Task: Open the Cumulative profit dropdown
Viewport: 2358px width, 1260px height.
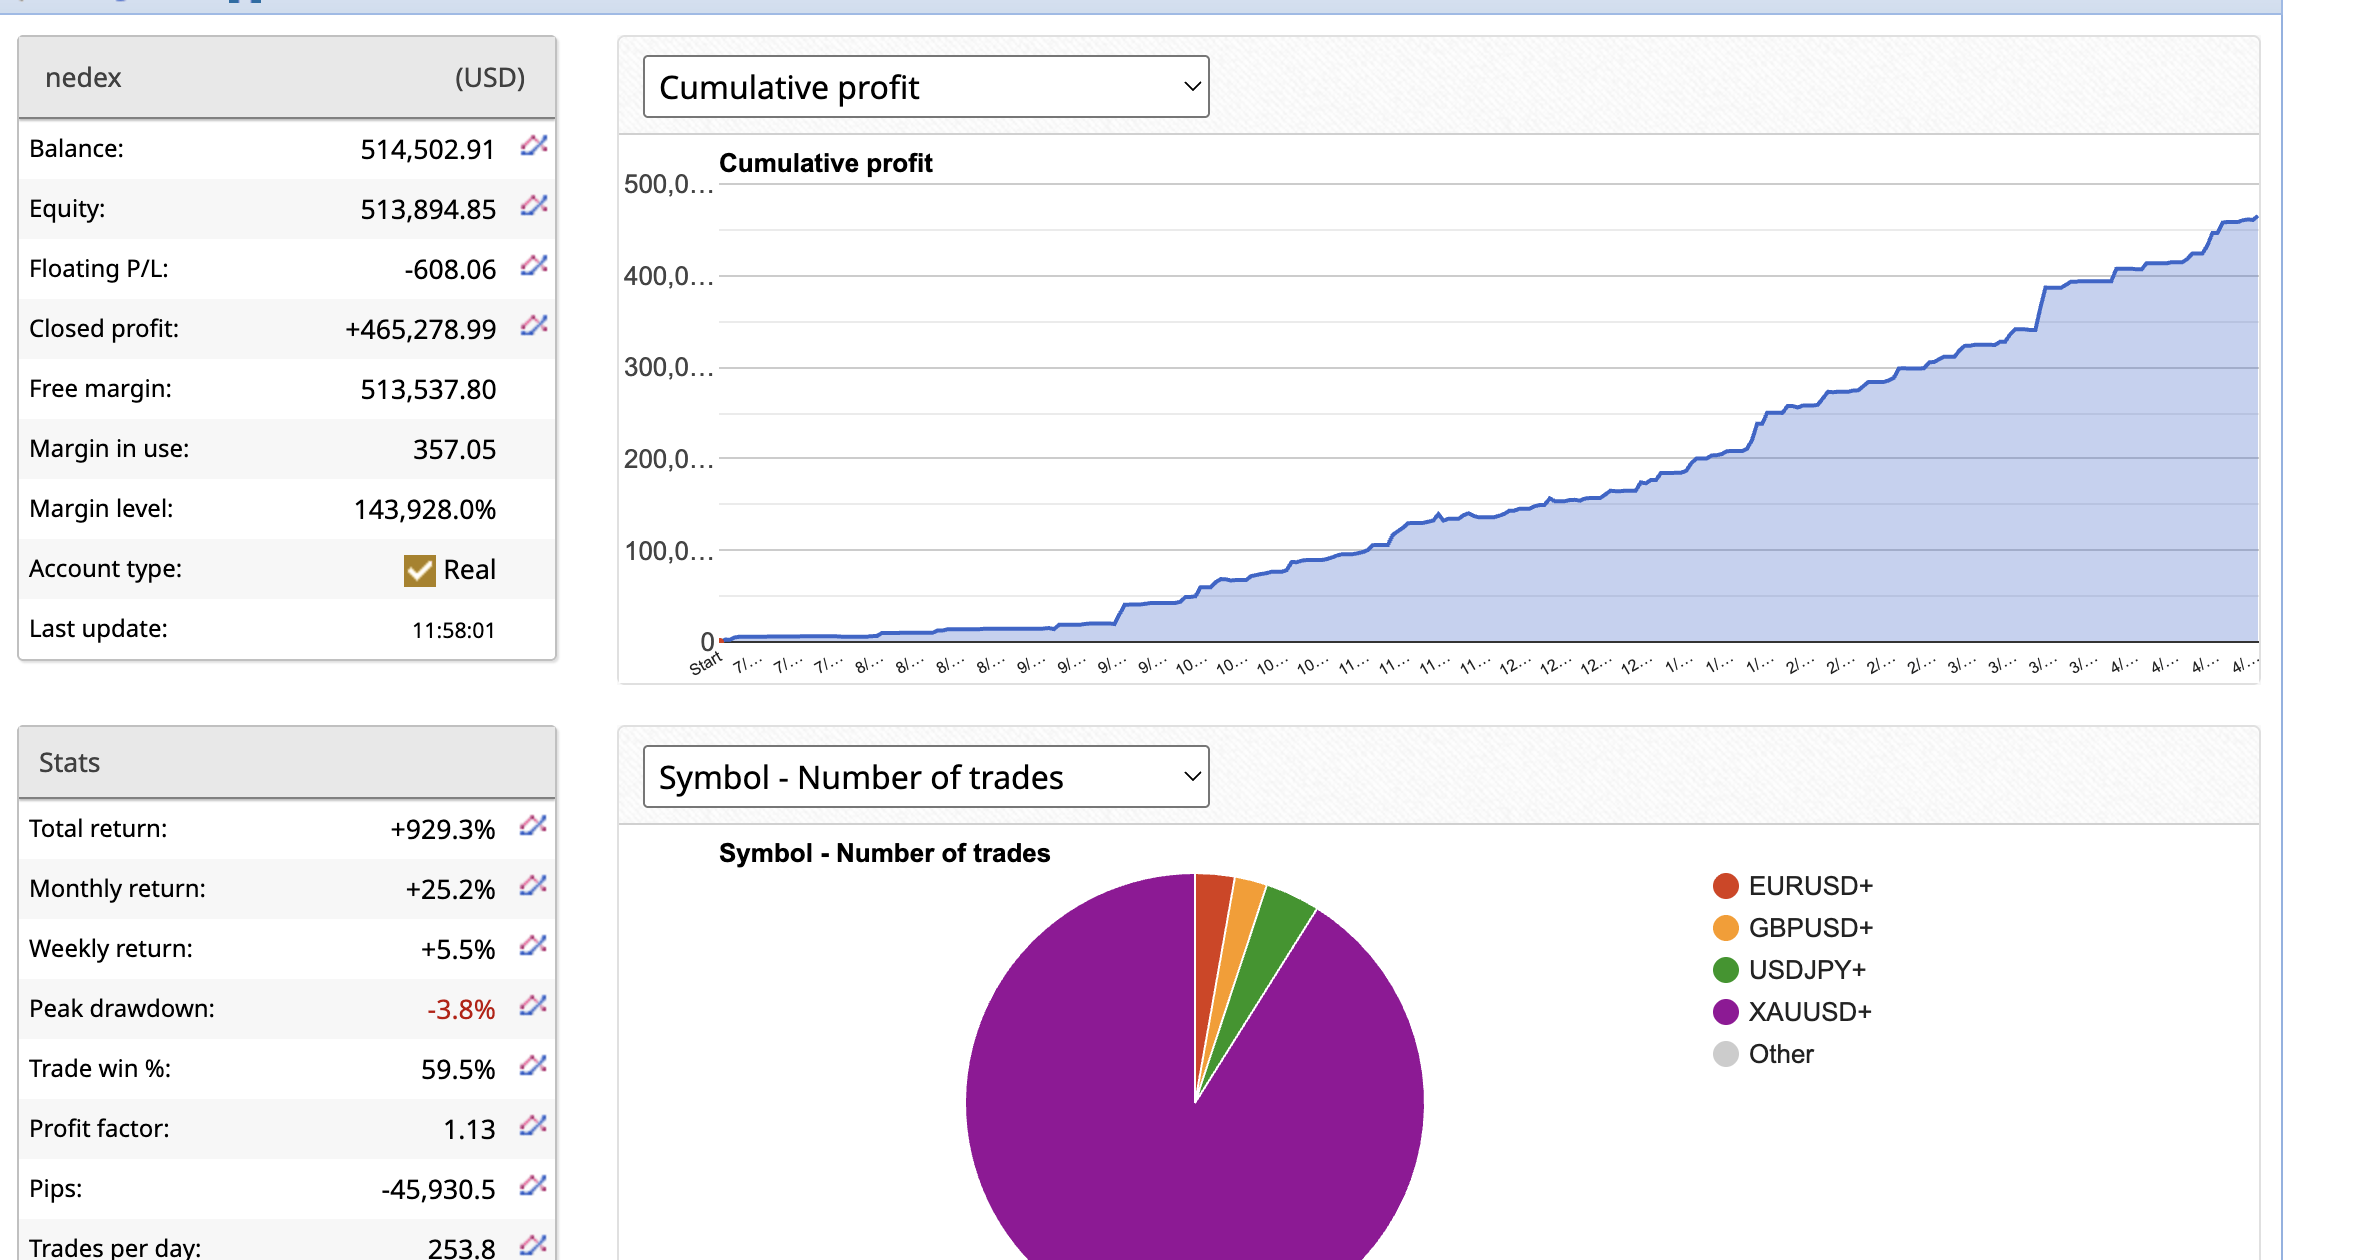Action: [x=925, y=86]
